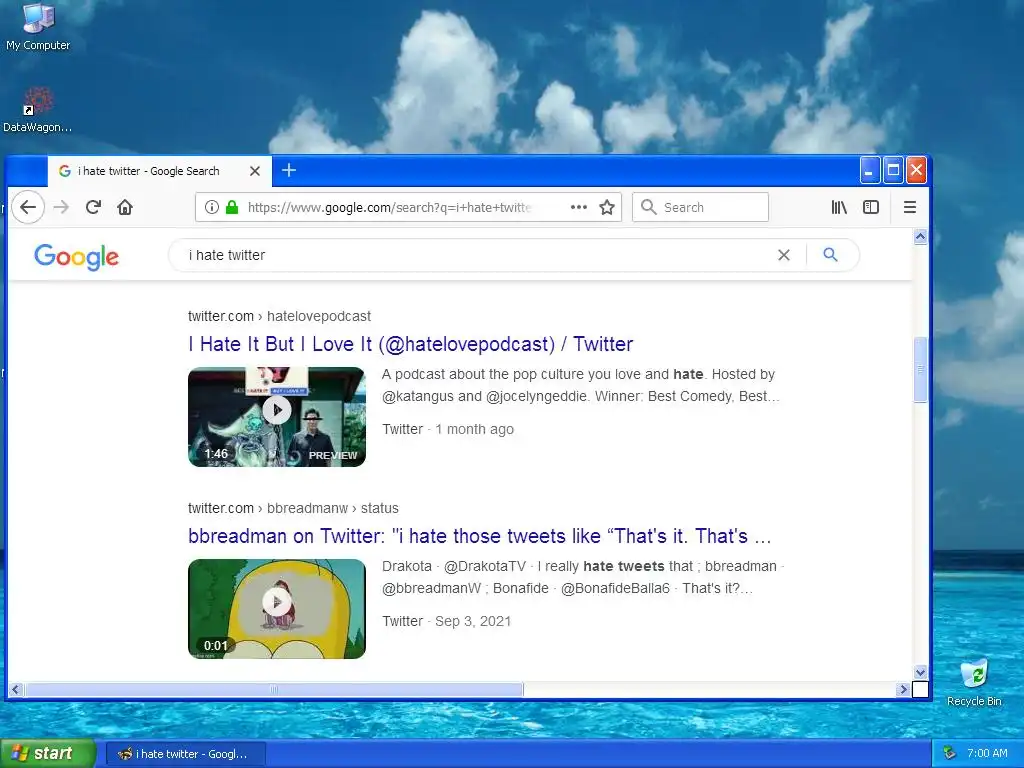The height and width of the screenshot is (768, 1024).
Task: Click the vertical scrollbar up arrow
Action: click(x=920, y=236)
